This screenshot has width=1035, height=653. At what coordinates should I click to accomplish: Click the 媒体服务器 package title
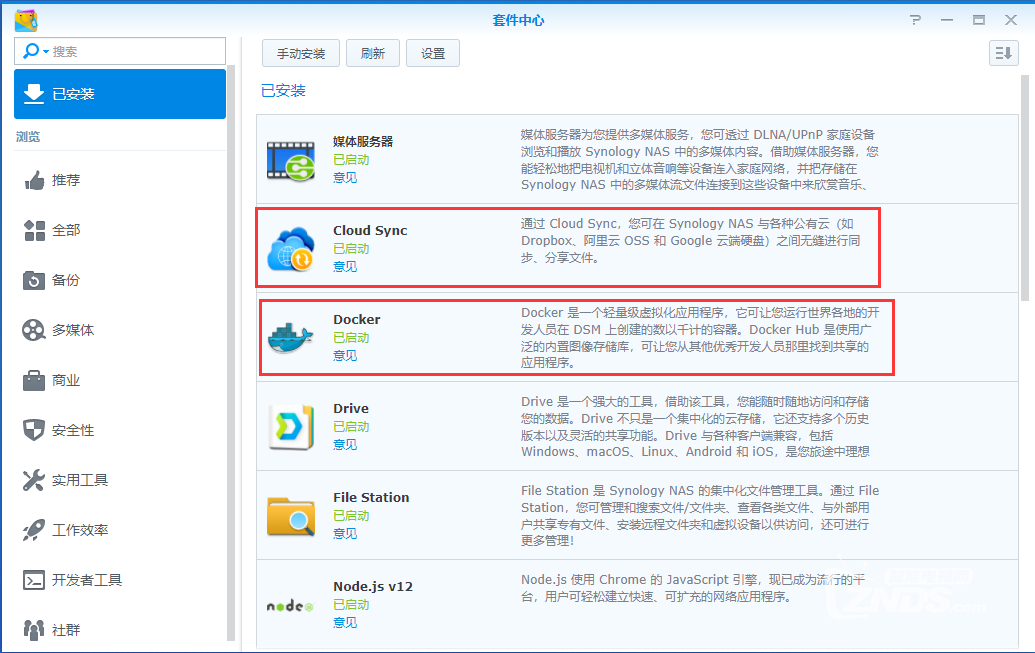coord(363,141)
